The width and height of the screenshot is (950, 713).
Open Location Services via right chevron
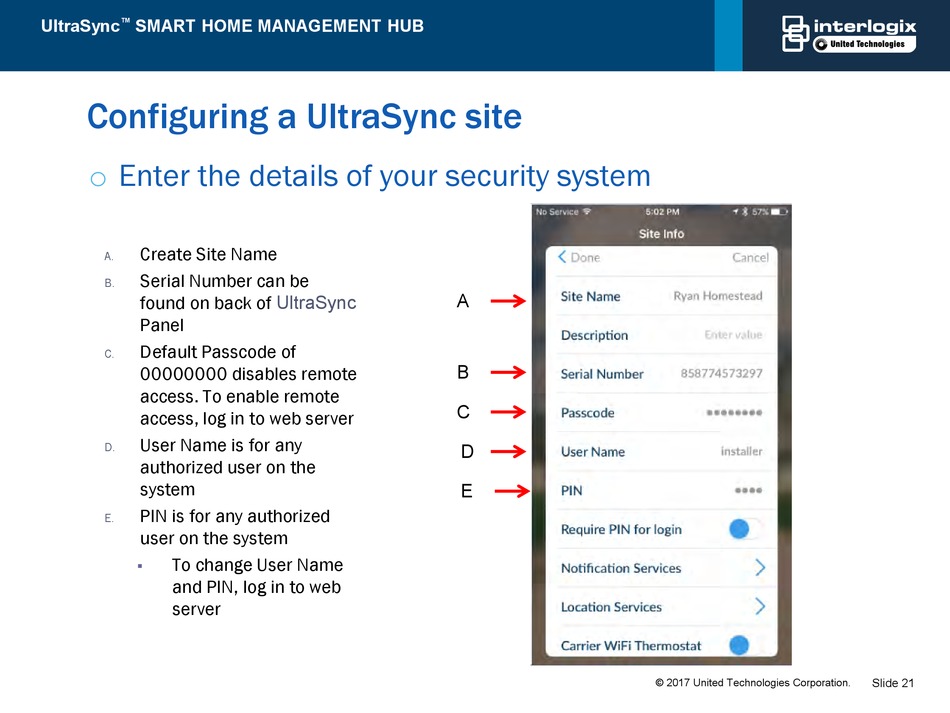[760, 607]
